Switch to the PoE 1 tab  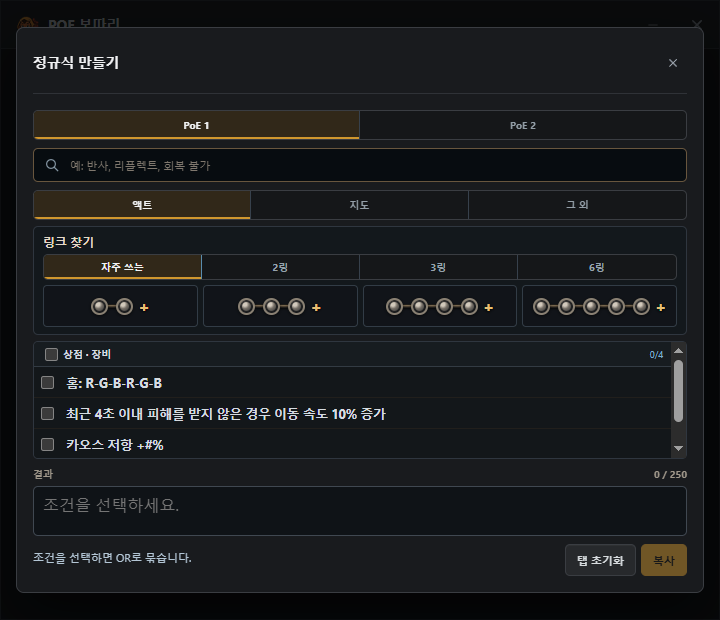coord(197,125)
